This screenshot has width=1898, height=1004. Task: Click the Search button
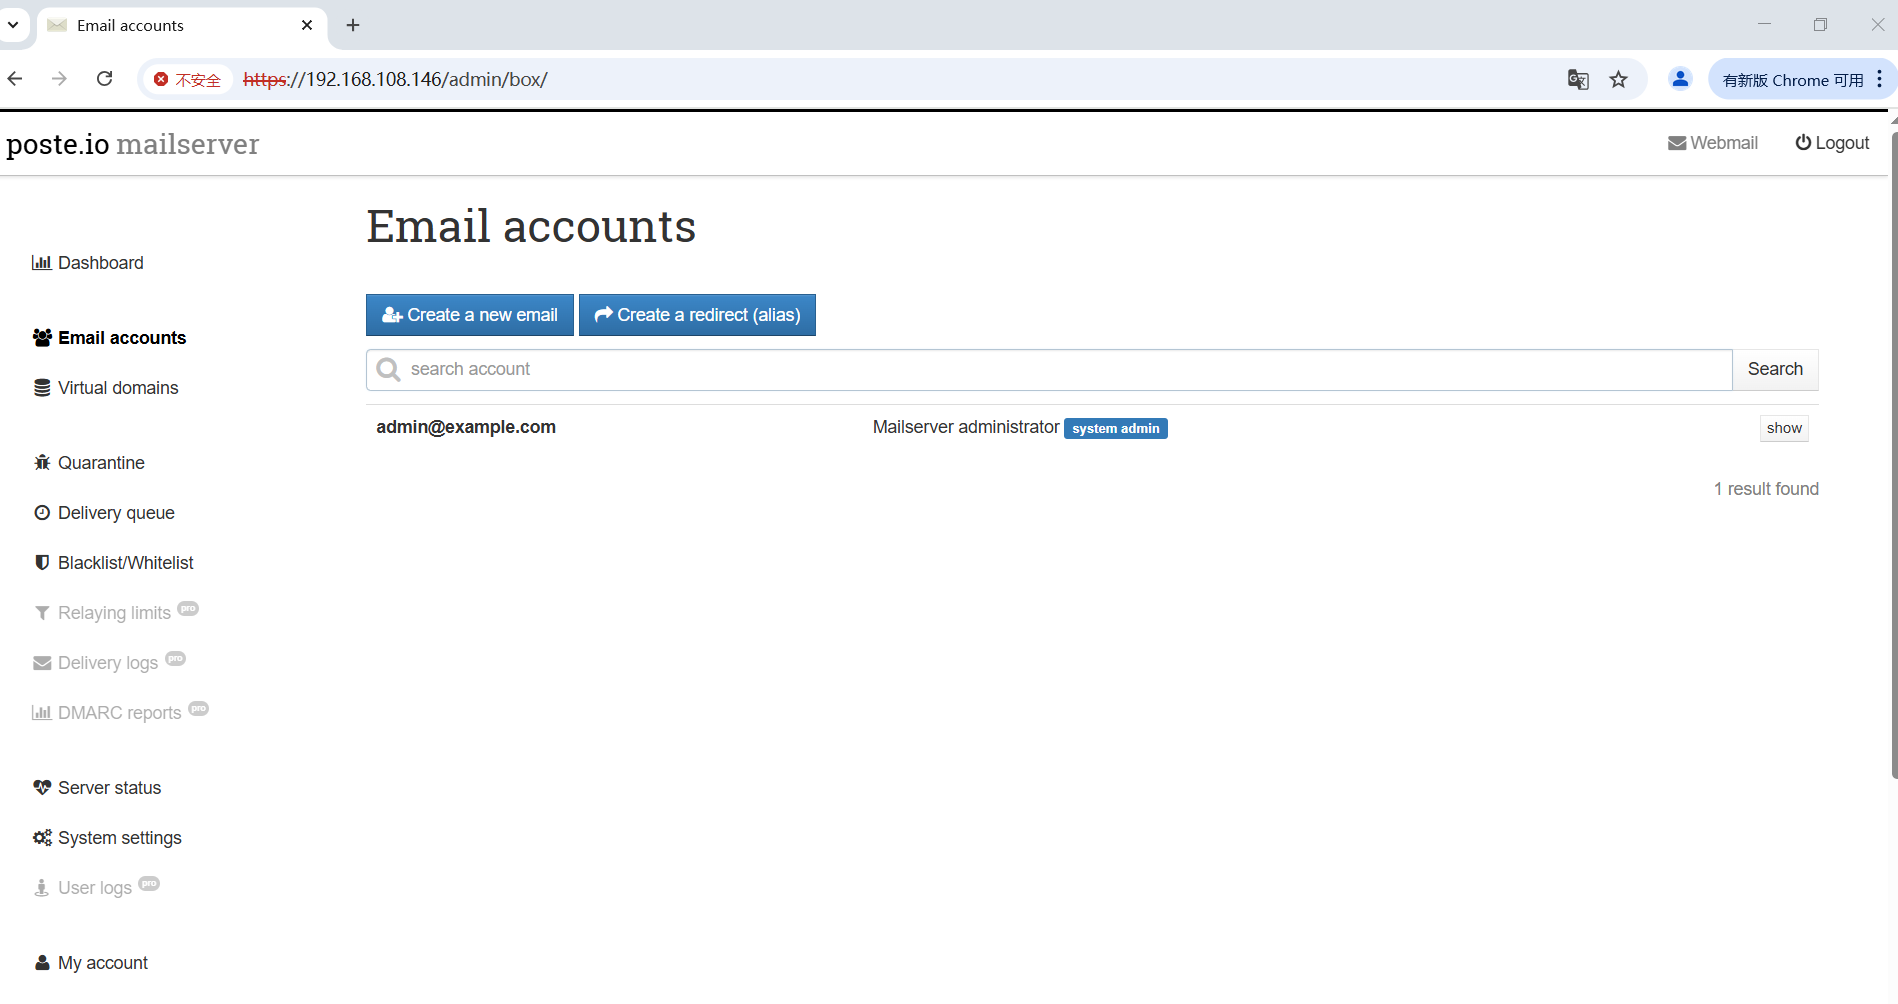[x=1775, y=369]
